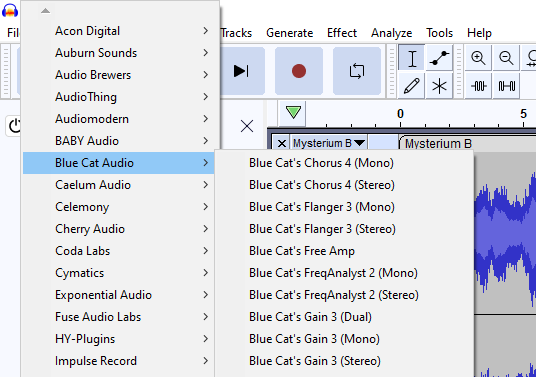Expand the AudioThing submenu
Image resolution: width=536 pixels, height=377 pixels.
[x=119, y=97]
